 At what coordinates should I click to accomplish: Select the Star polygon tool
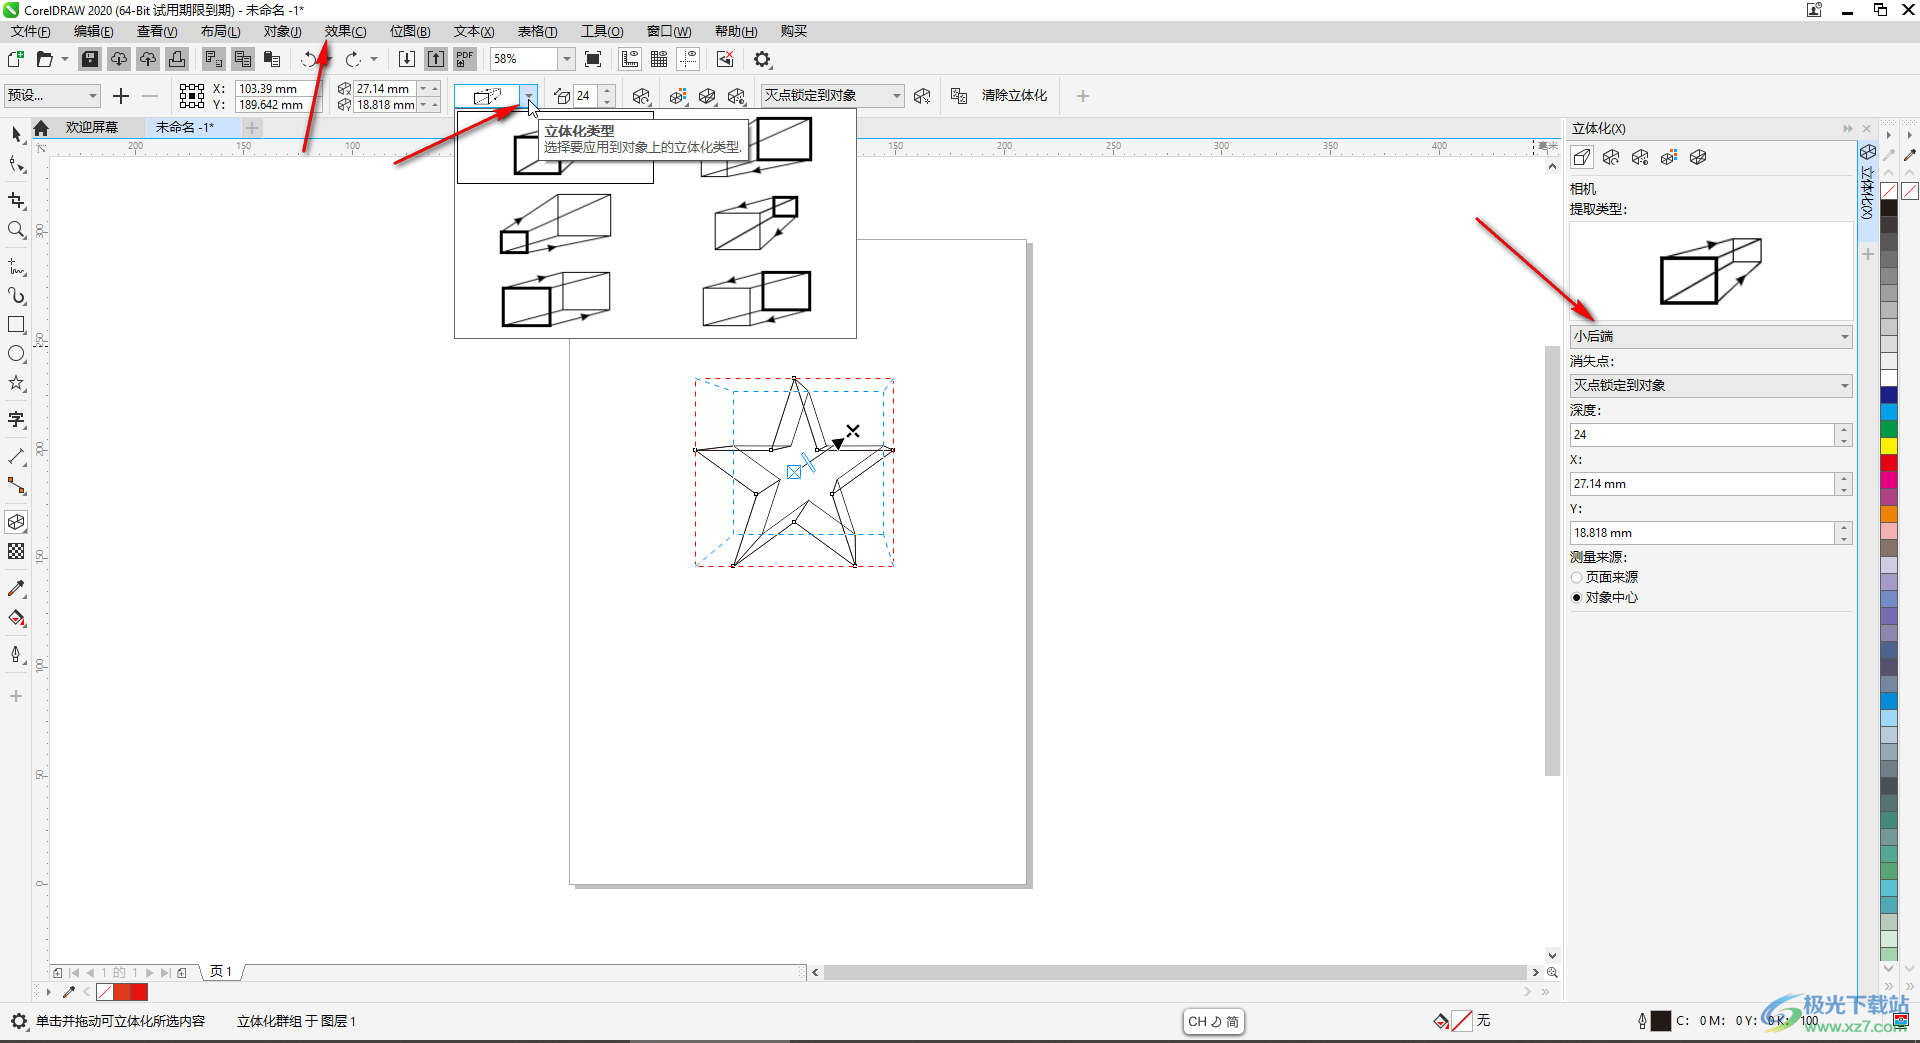(16, 383)
